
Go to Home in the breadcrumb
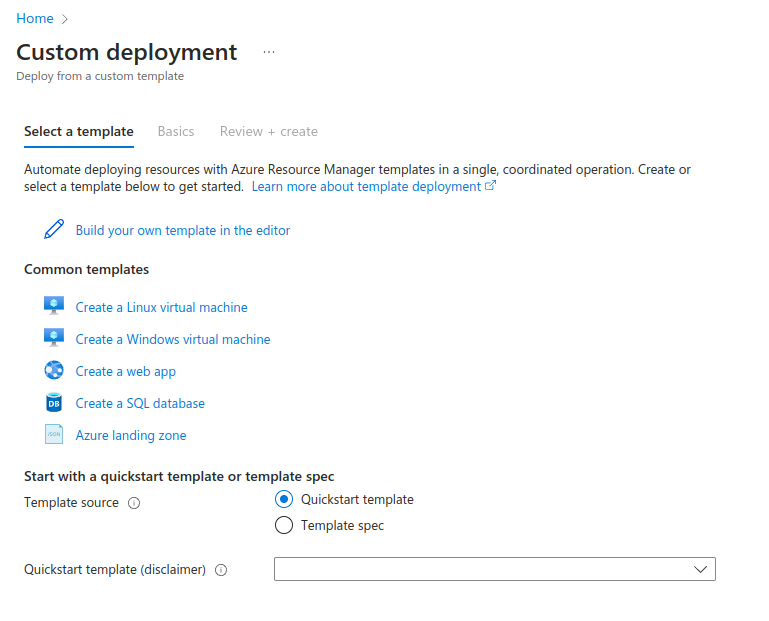coord(35,19)
